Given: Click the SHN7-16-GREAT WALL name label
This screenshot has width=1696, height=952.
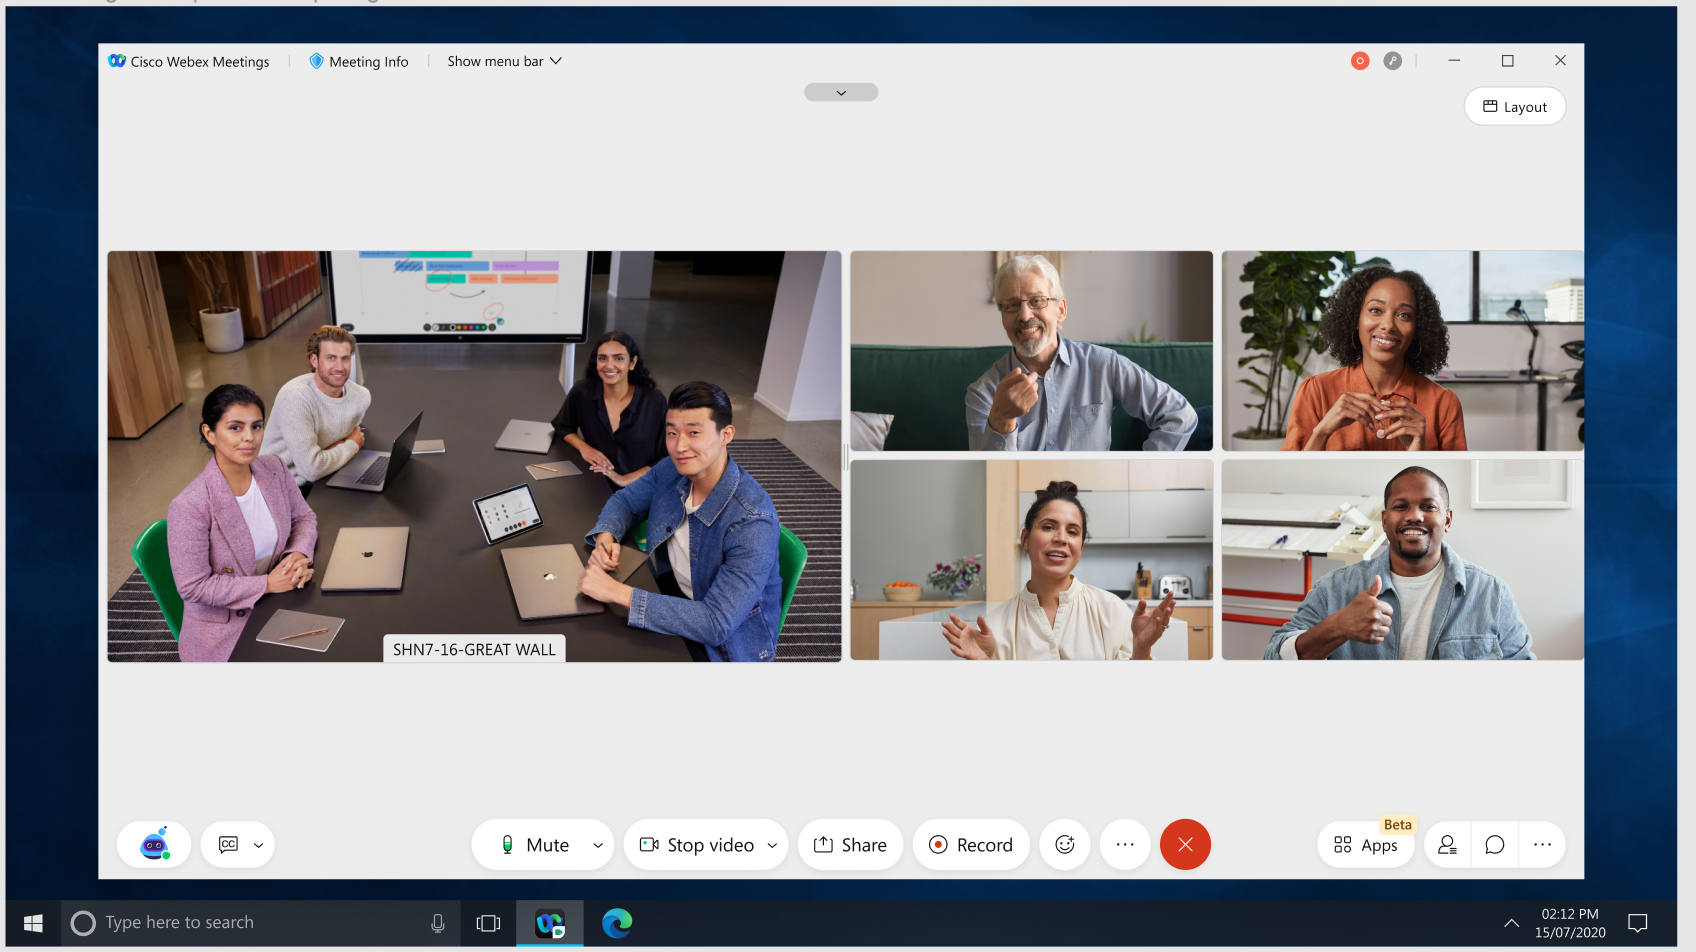Looking at the screenshot, I should tap(474, 649).
